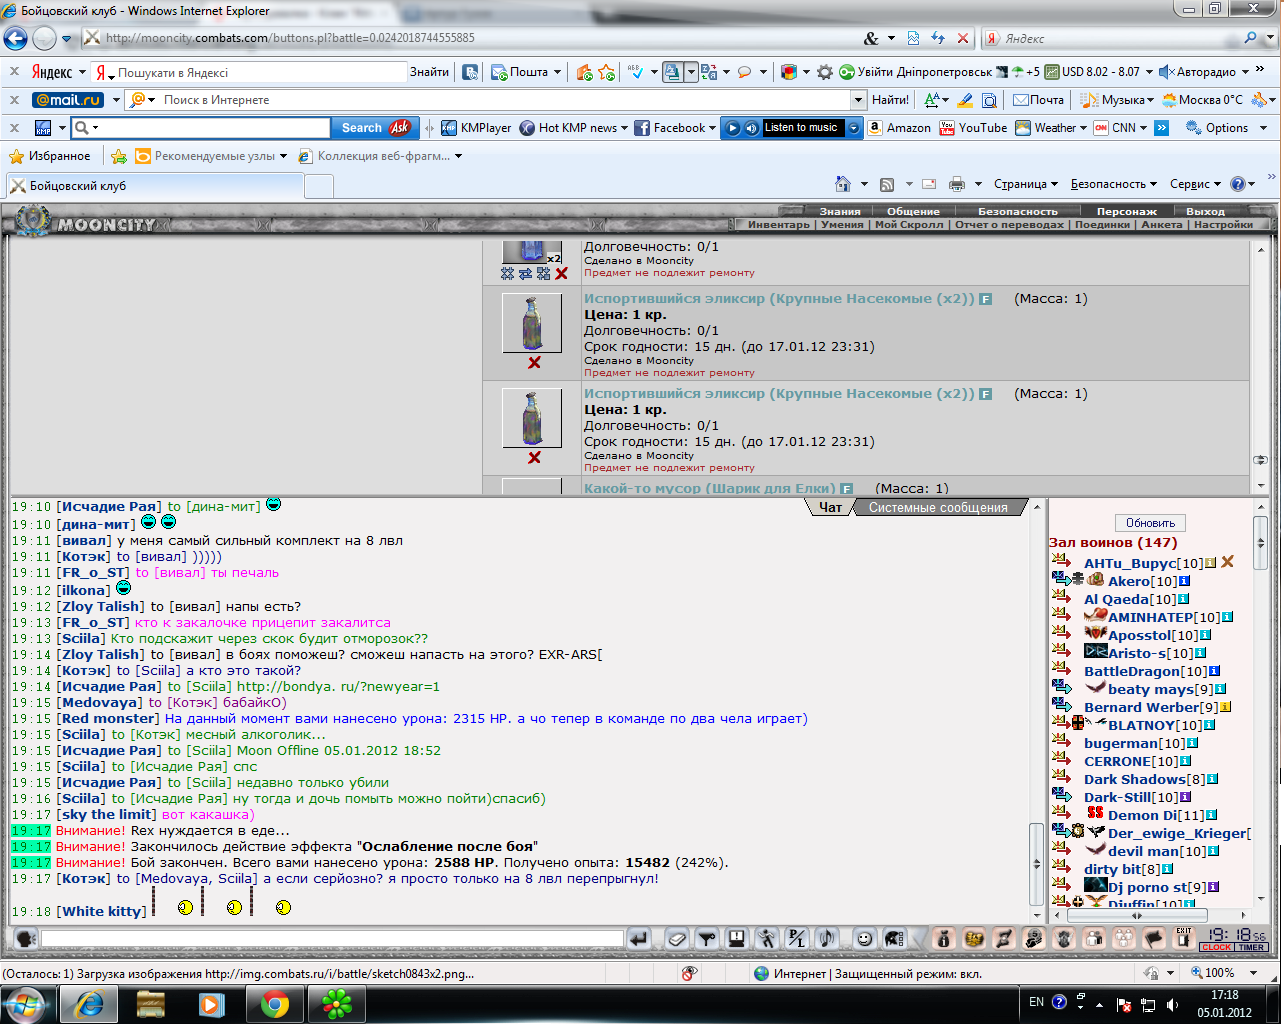Viewport: 1284px width, 1028px height.
Task: Open the Пошта dropdown in Yandex toolbar
Action: click(x=557, y=72)
